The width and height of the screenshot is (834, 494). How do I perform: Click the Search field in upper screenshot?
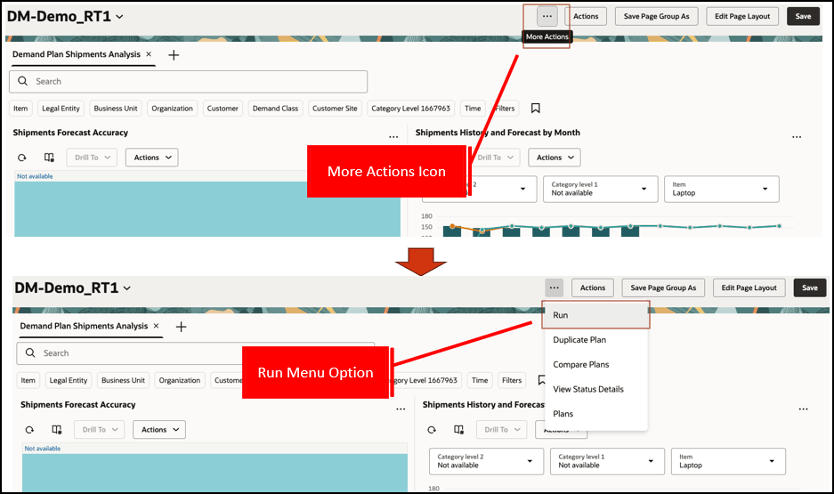188,81
